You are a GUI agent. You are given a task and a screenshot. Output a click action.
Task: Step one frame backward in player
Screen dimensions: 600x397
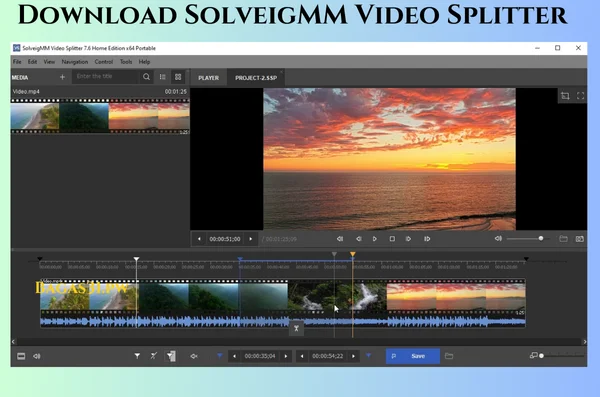click(x=359, y=239)
